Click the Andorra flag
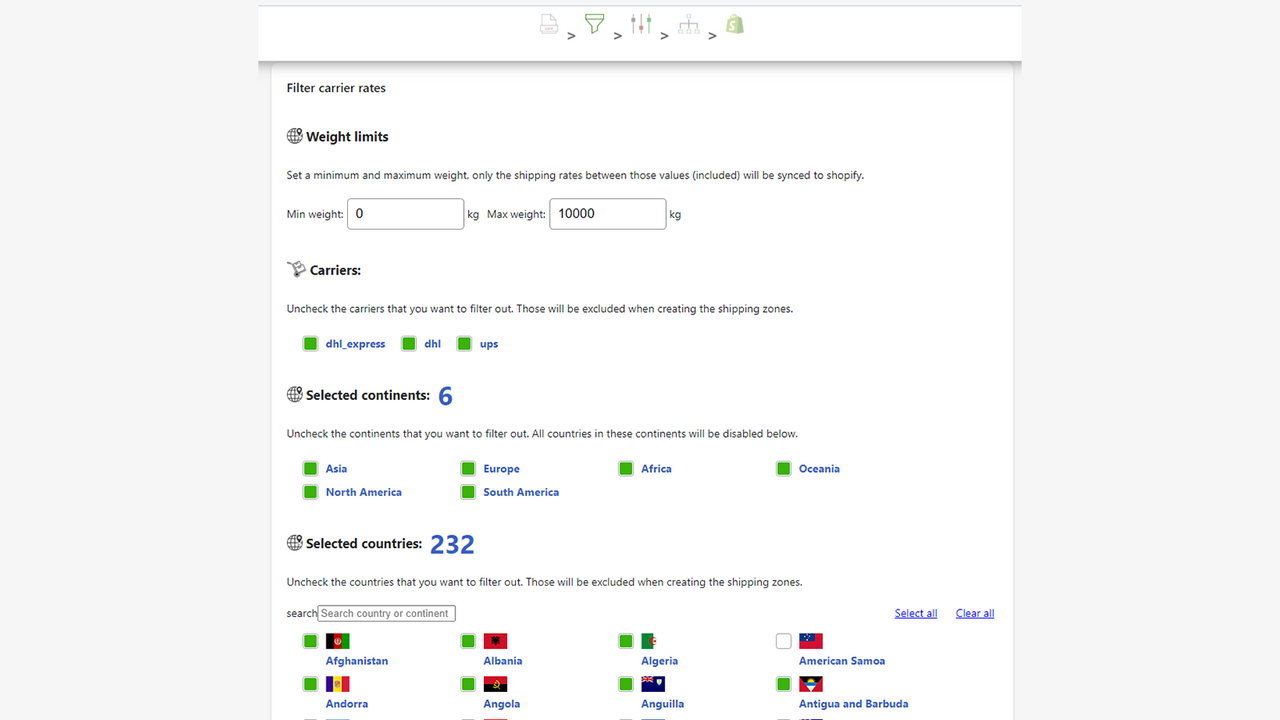Image resolution: width=1280 pixels, height=720 pixels. coord(338,684)
